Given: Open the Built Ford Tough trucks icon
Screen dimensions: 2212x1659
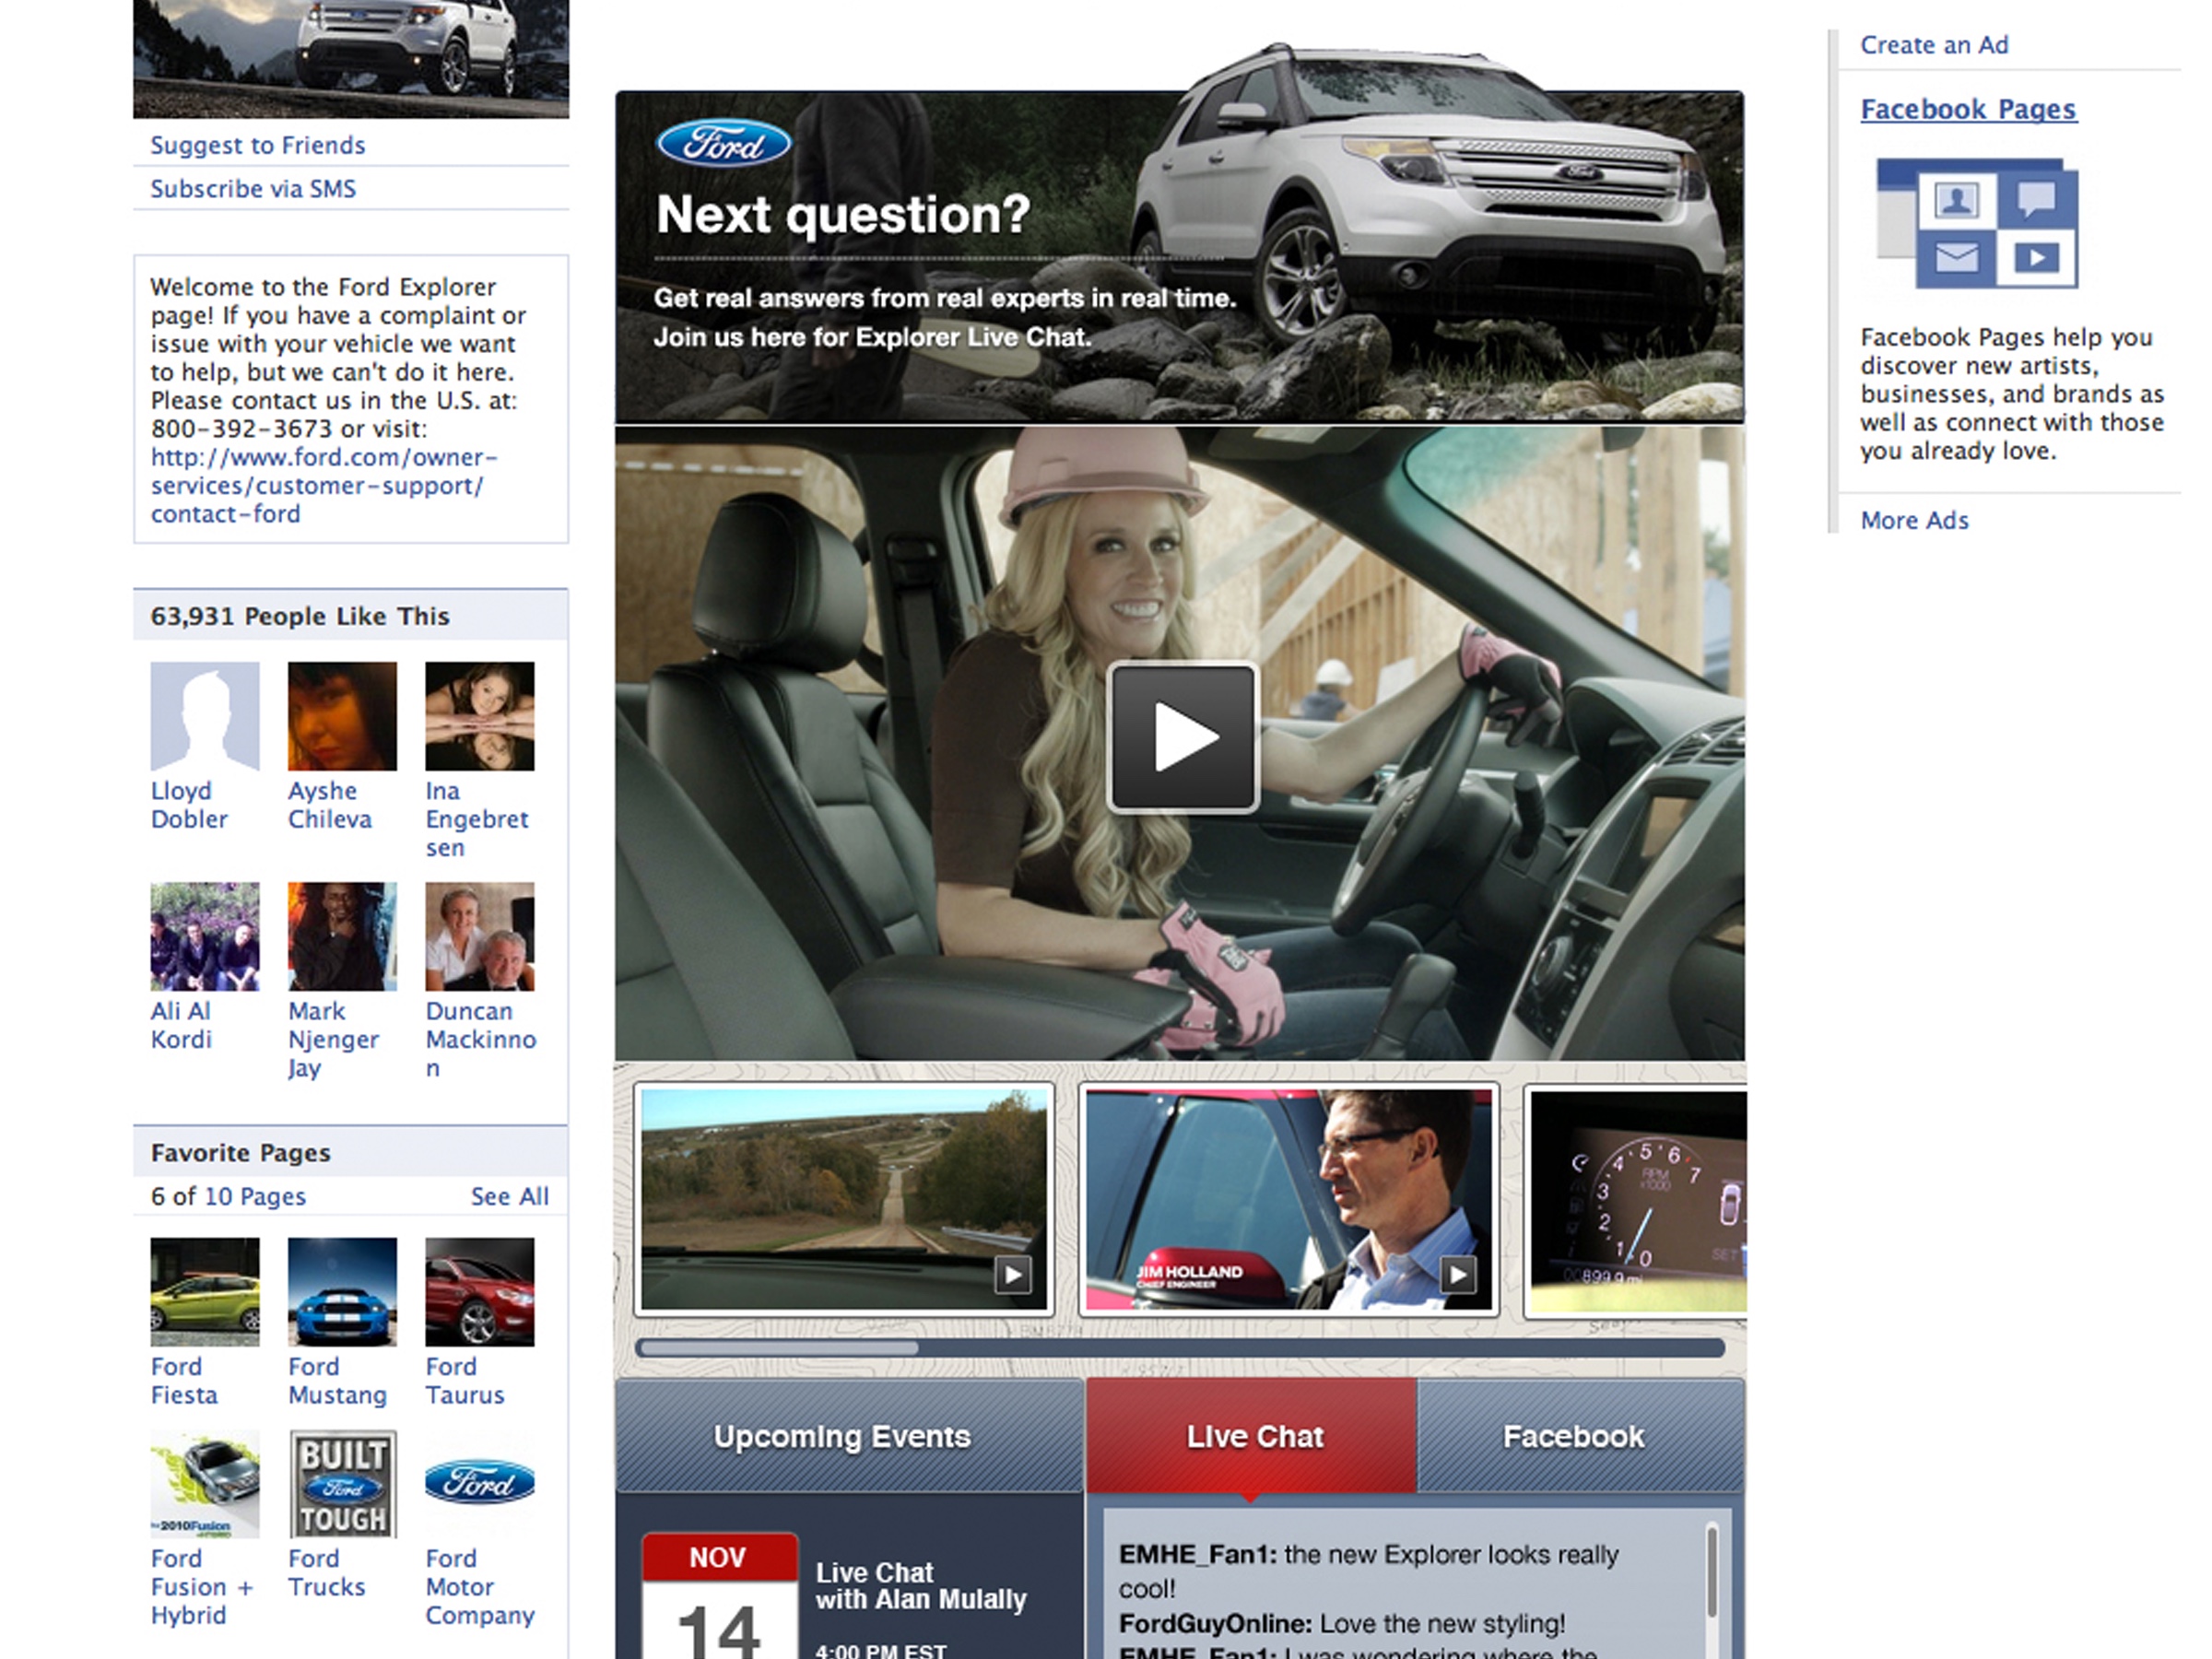Looking at the screenshot, I should [x=342, y=1484].
